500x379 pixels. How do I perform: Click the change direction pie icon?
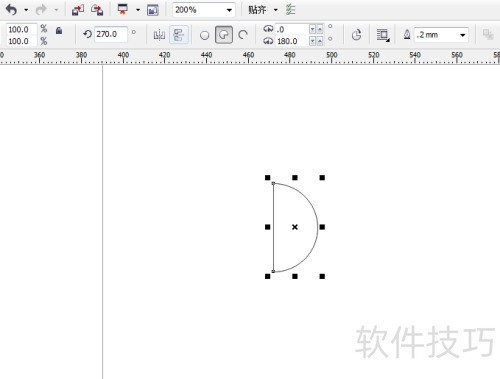point(356,35)
